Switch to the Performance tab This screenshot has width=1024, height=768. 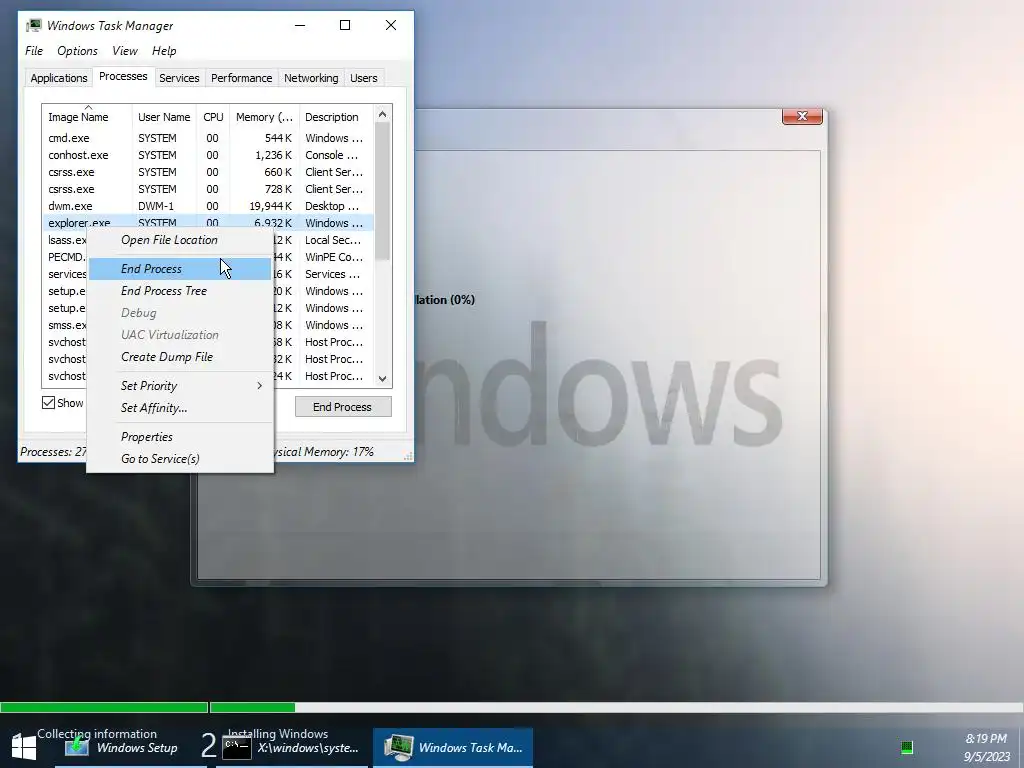pyautogui.click(x=242, y=78)
